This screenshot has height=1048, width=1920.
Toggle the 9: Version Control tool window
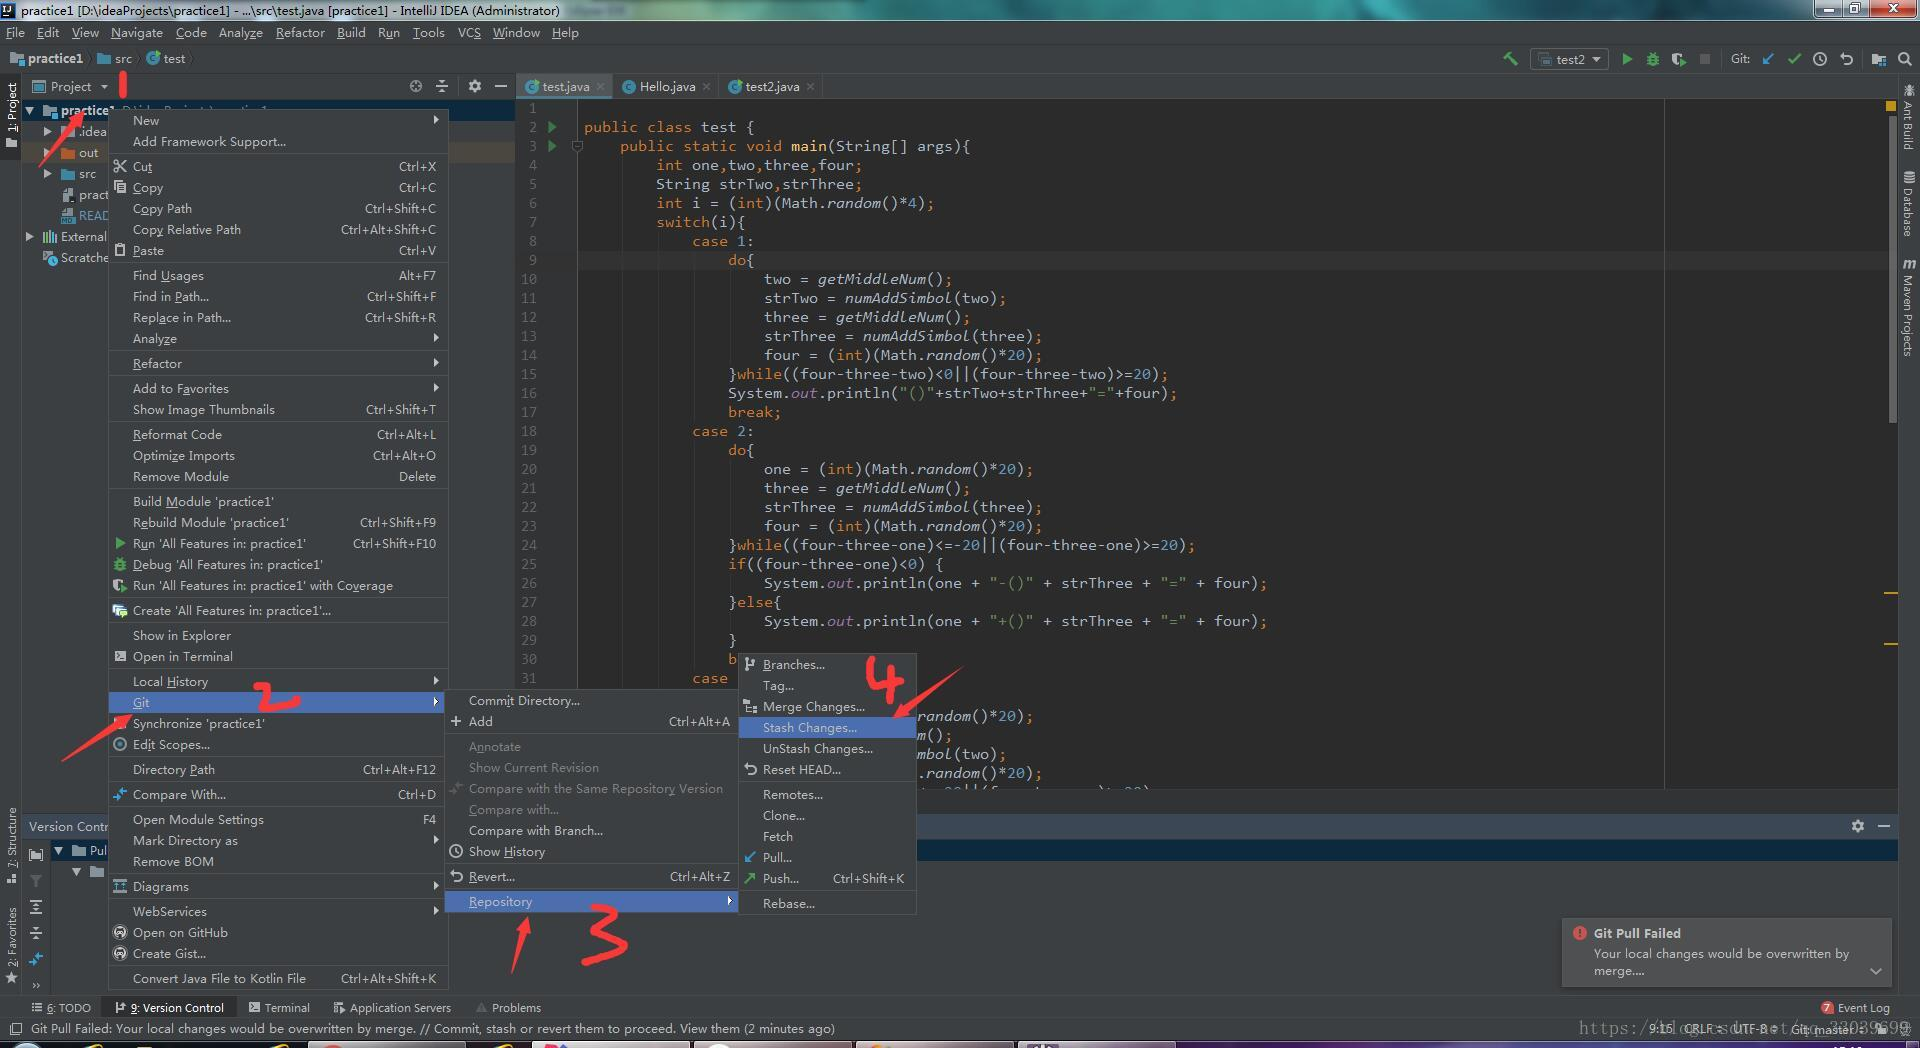[169, 1008]
